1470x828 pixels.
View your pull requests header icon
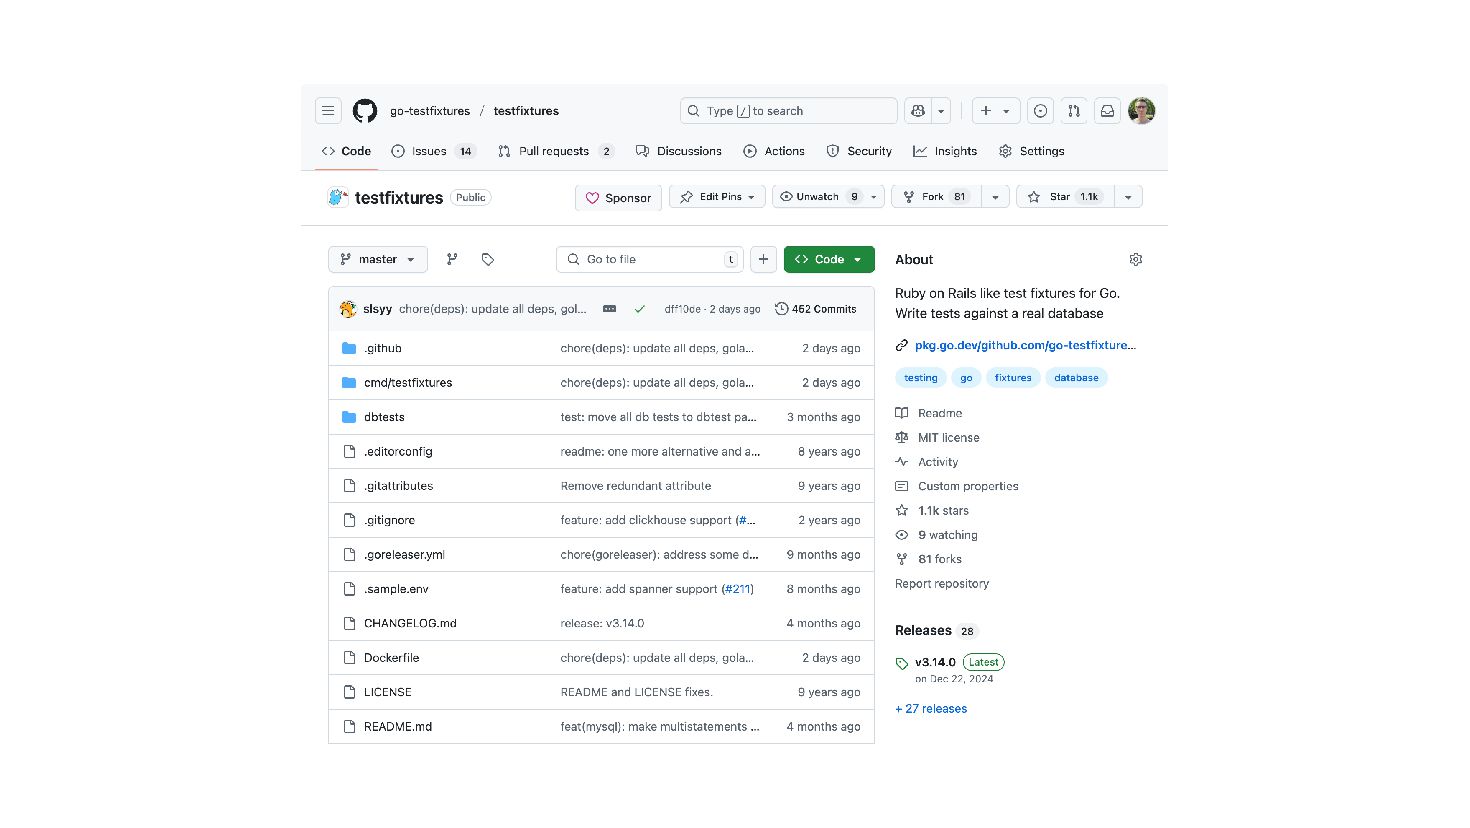click(x=1074, y=111)
